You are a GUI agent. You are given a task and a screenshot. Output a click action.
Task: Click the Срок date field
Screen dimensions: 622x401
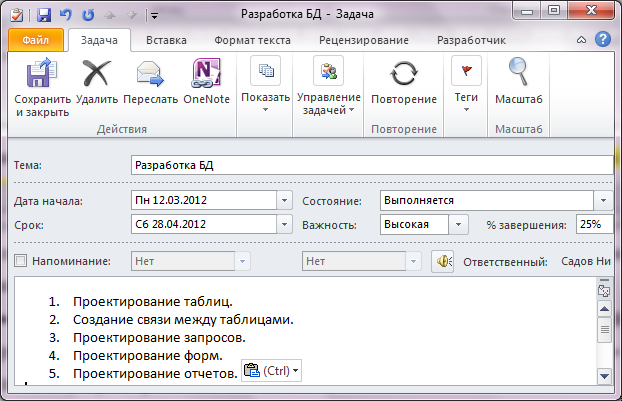click(x=204, y=224)
